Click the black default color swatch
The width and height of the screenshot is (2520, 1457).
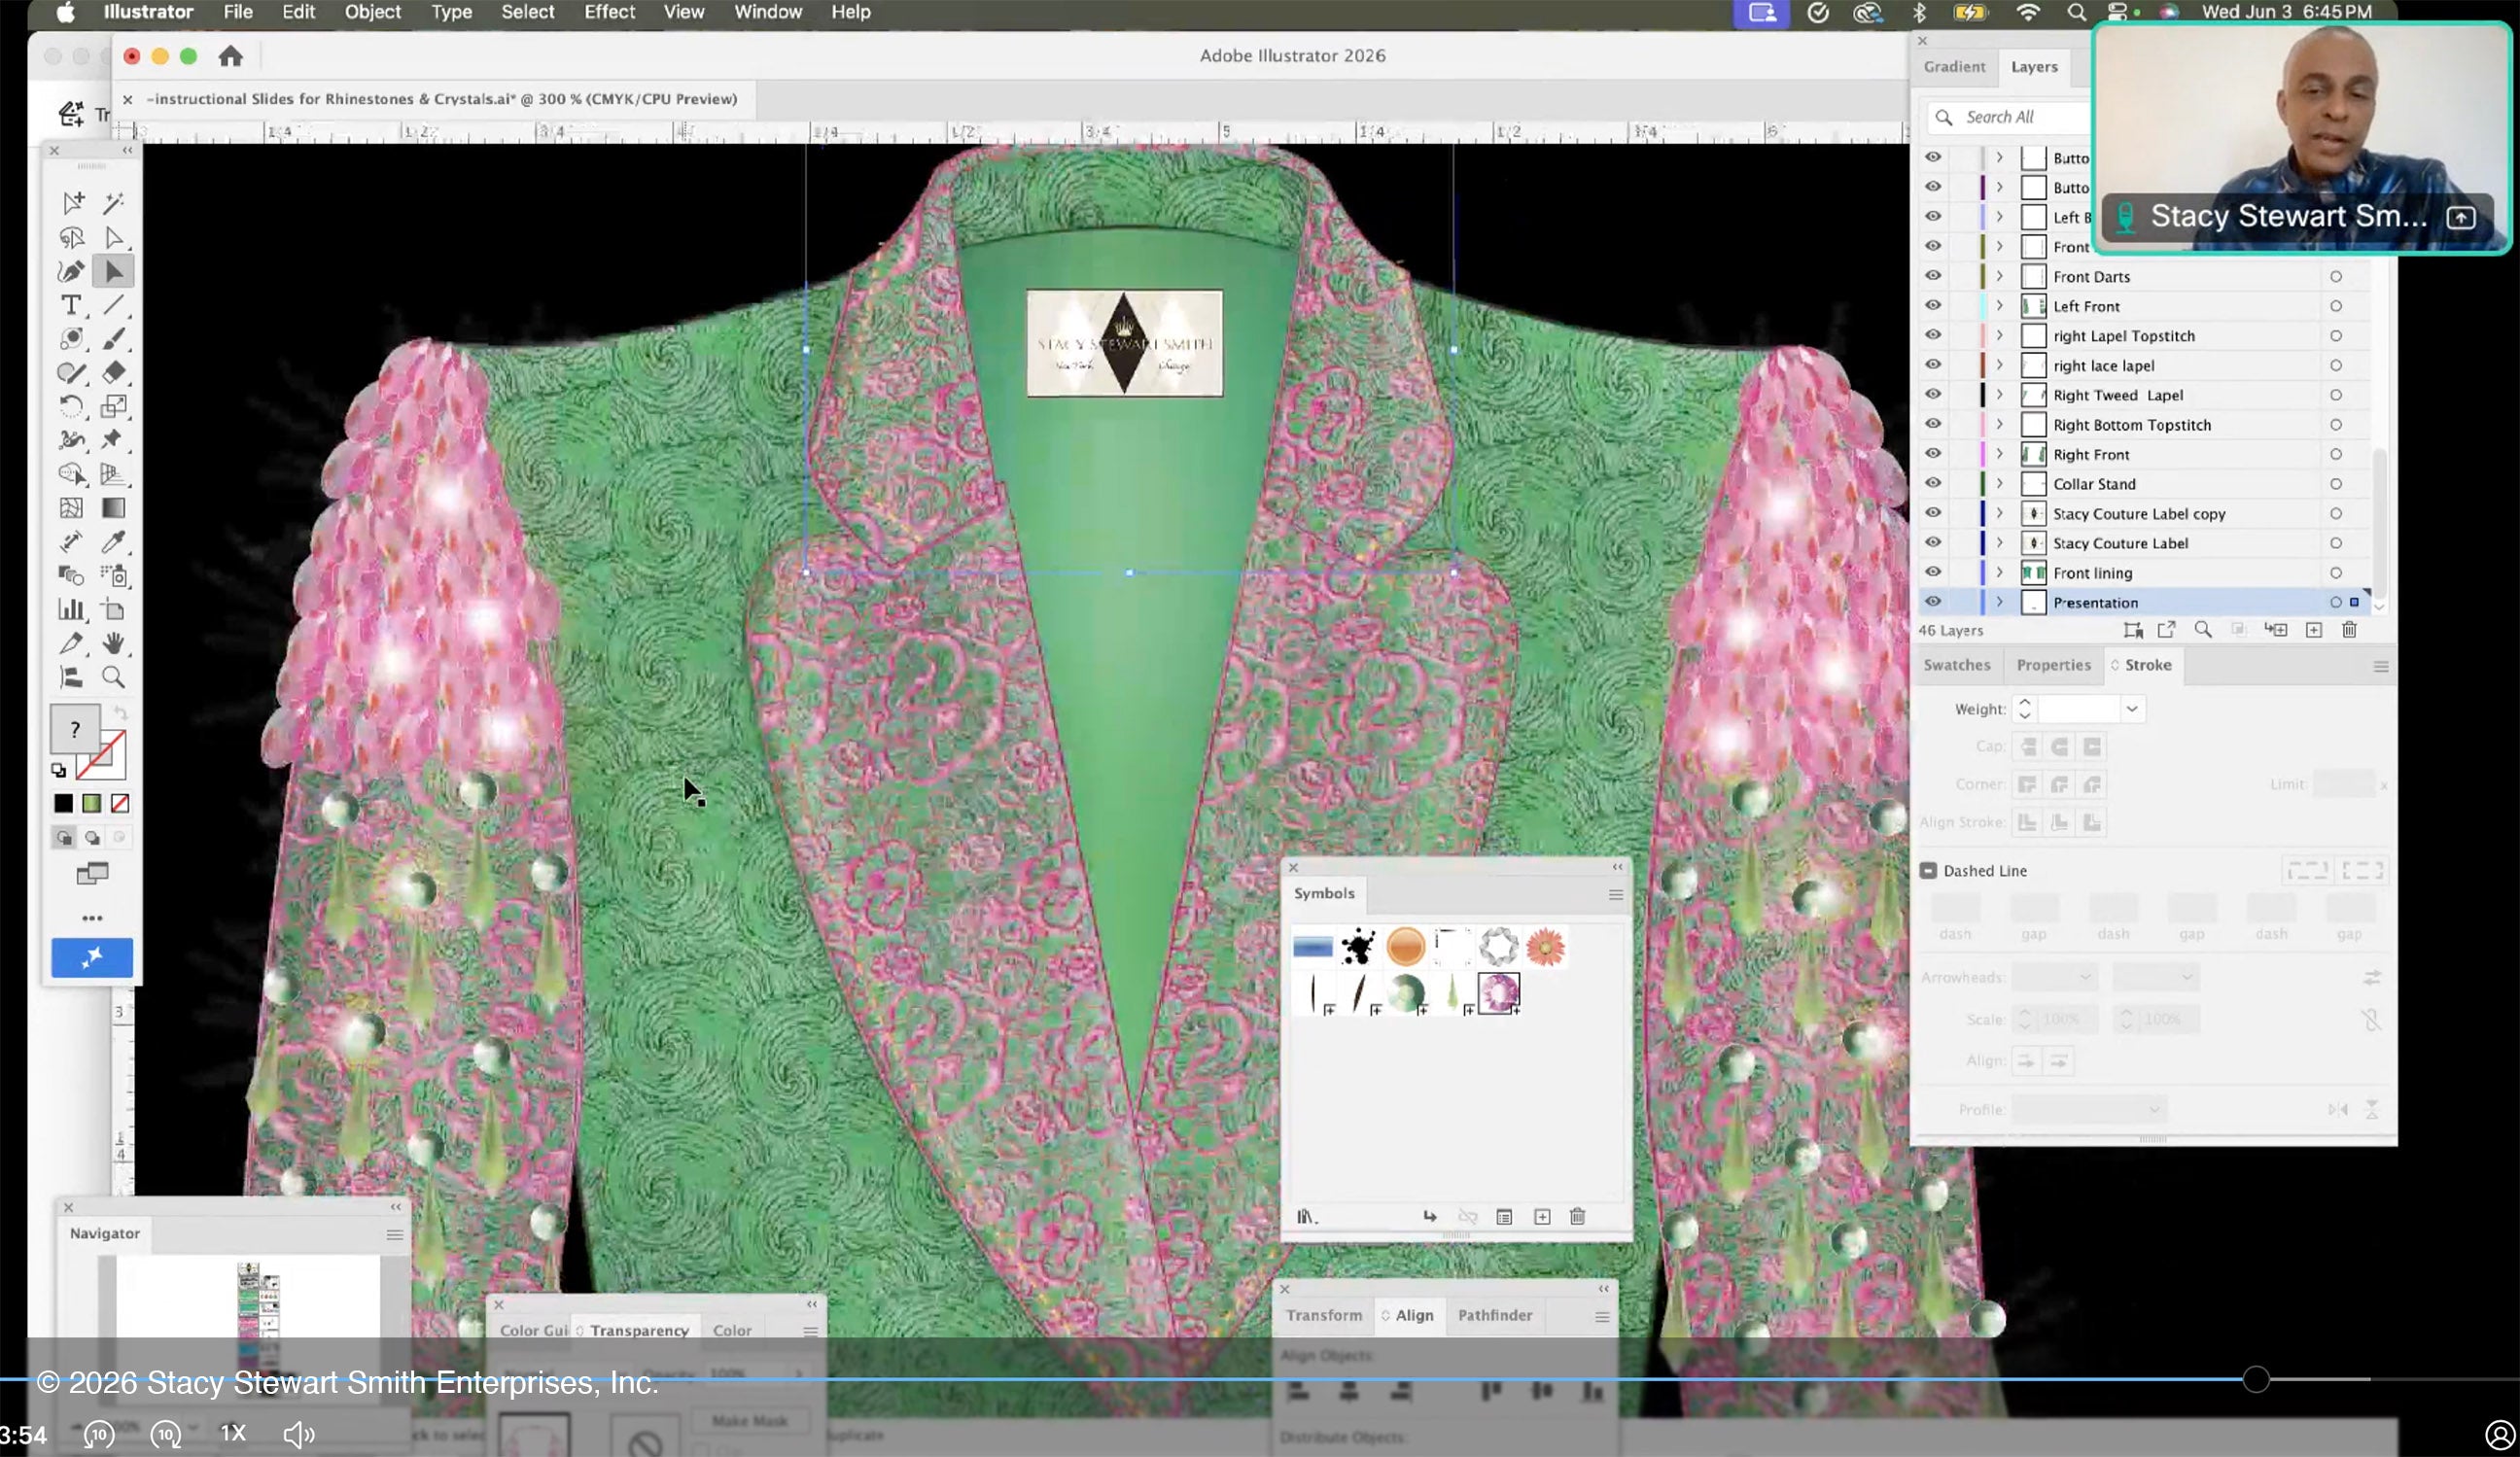pyautogui.click(x=63, y=803)
